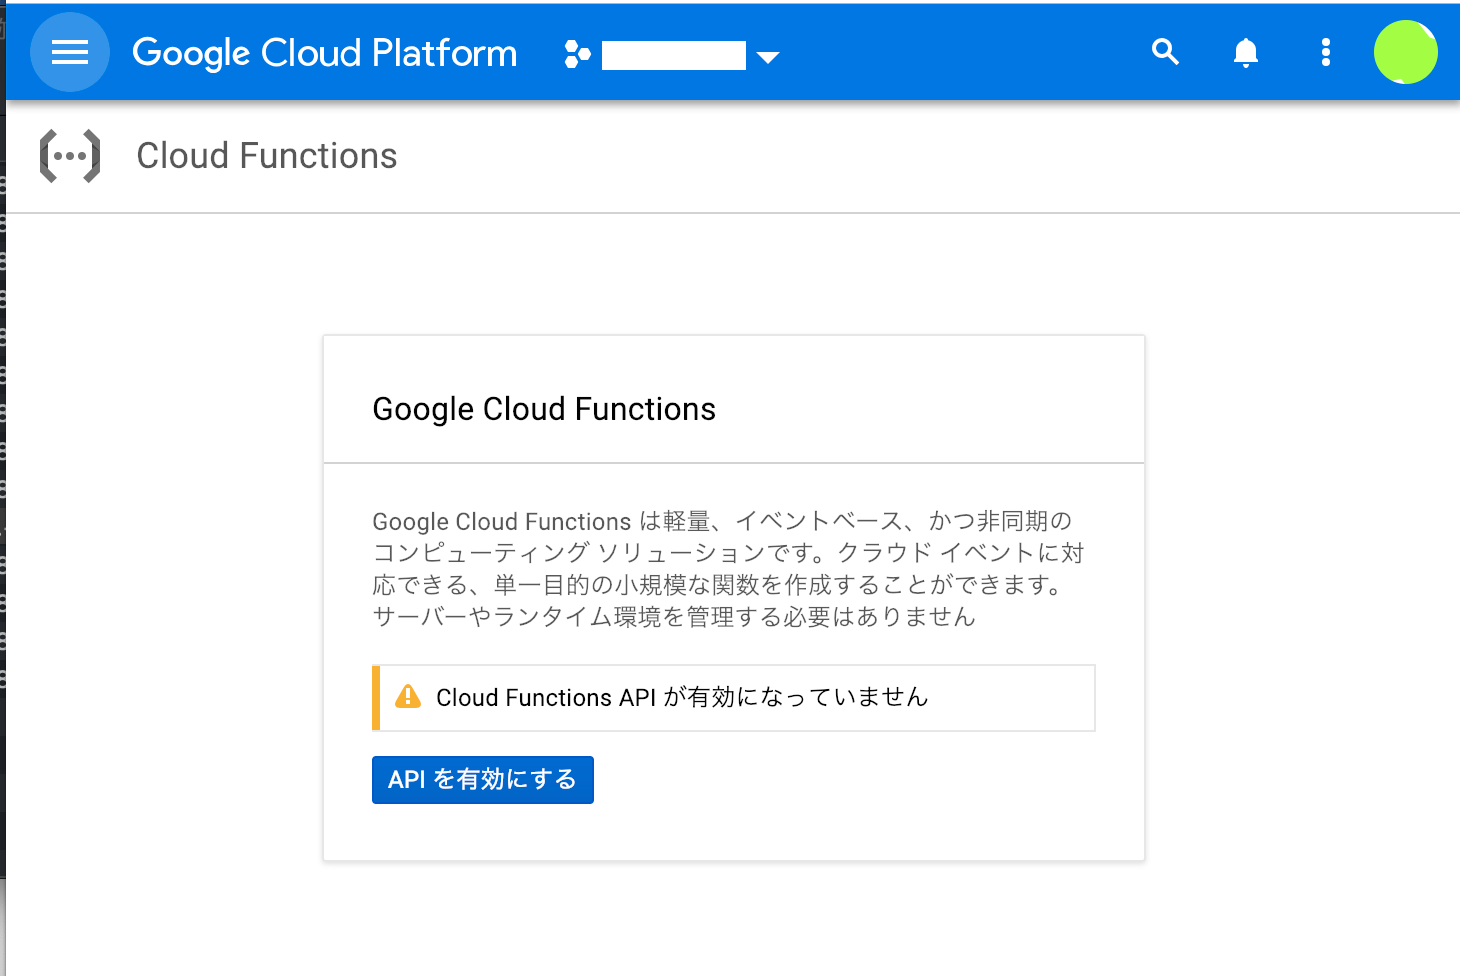
Task: Open the vertical three-dot options menu
Action: [x=1325, y=52]
